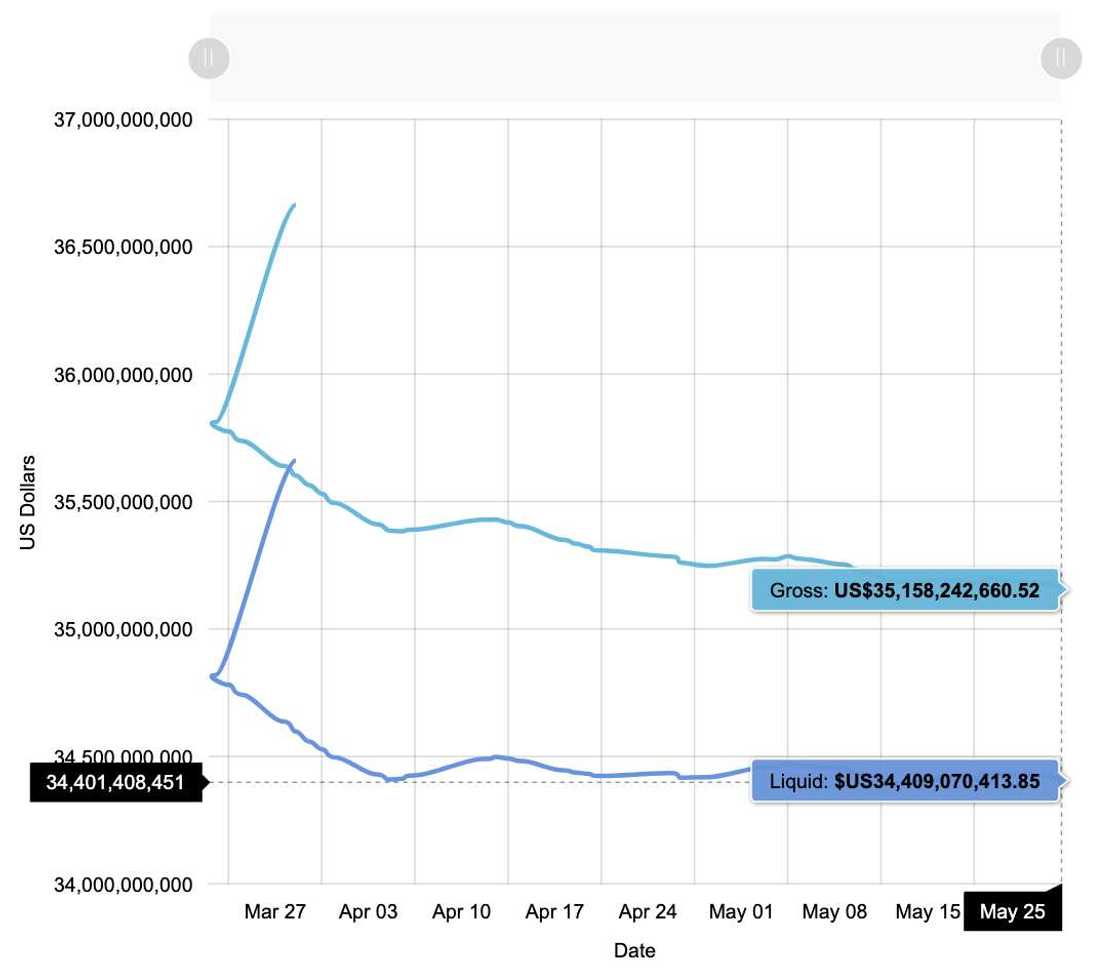The width and height of the screenshot is (1120, 972).
Task: Click the right range selector handle
Action: pos(1061,57)
